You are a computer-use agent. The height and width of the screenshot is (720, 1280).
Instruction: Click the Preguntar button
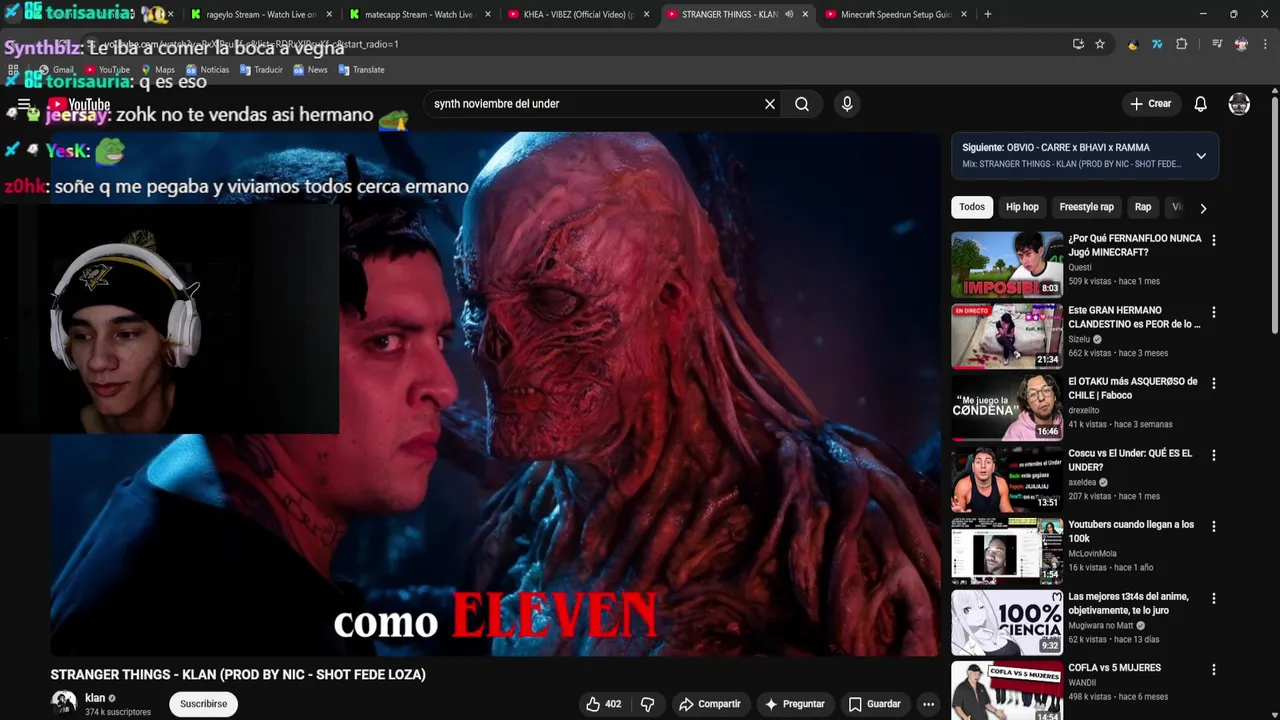tap(795, 704)
